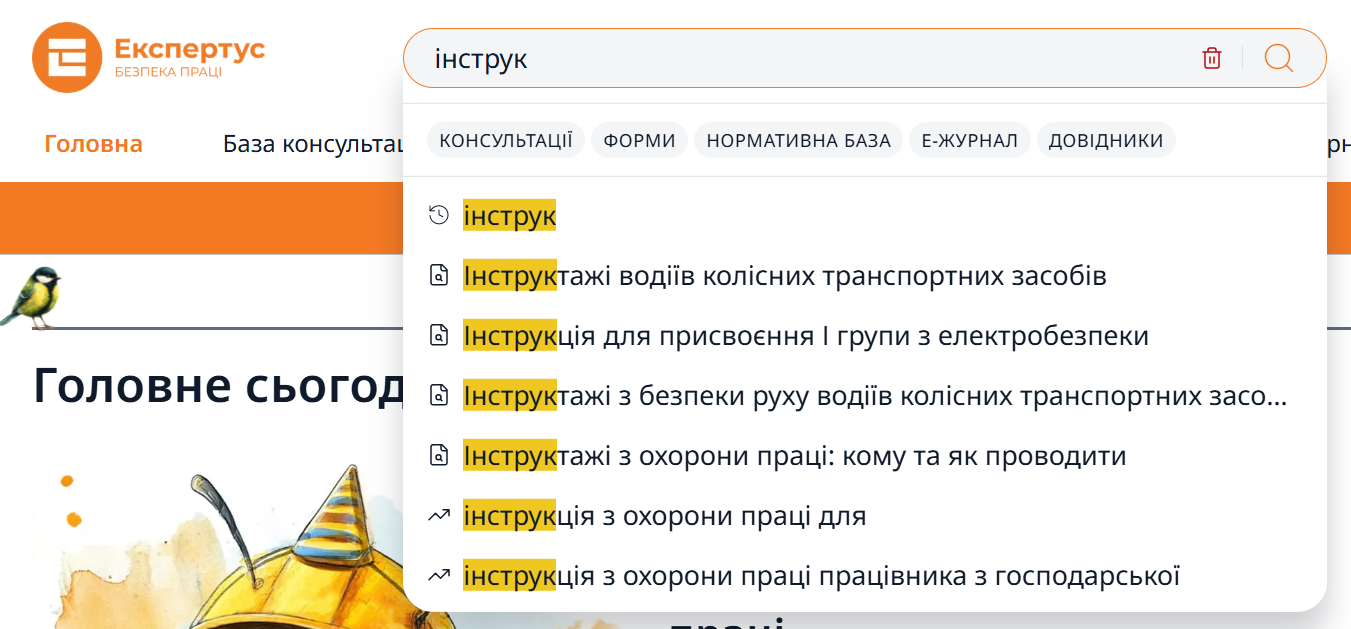
Task: Click trending arrow icon beside 'інструкція з охорони праці для'
Action: (x=438, y=516)
